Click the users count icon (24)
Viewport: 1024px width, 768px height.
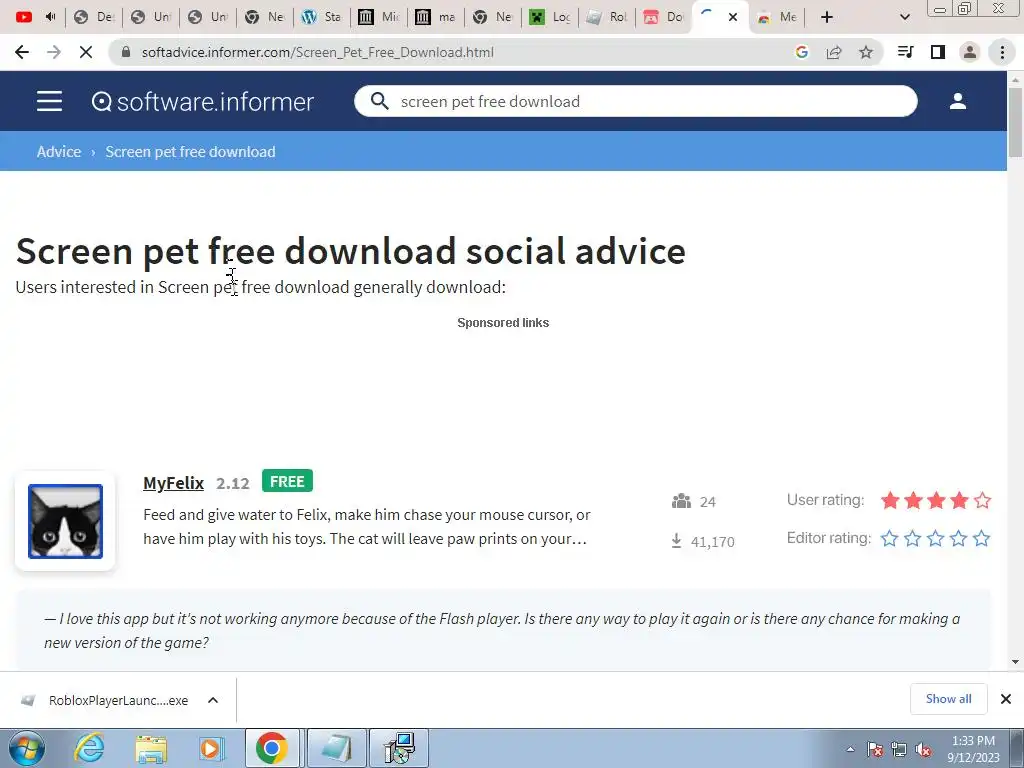pos(681,502)
